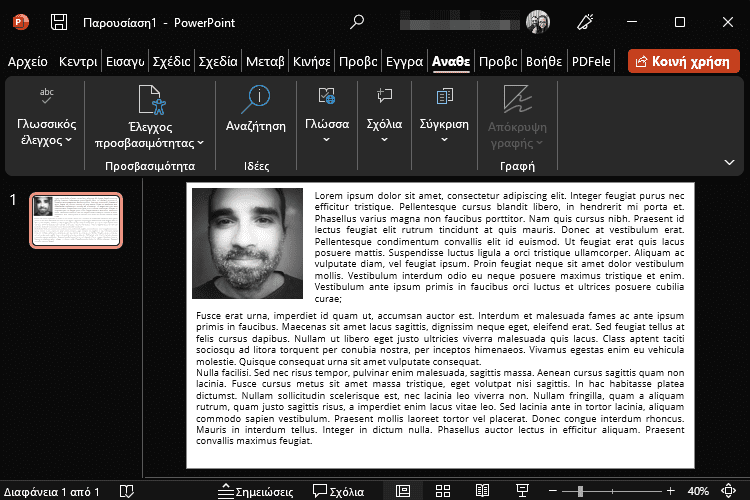Open the Γλώσσα language tools icon

[x=327, y=96]
